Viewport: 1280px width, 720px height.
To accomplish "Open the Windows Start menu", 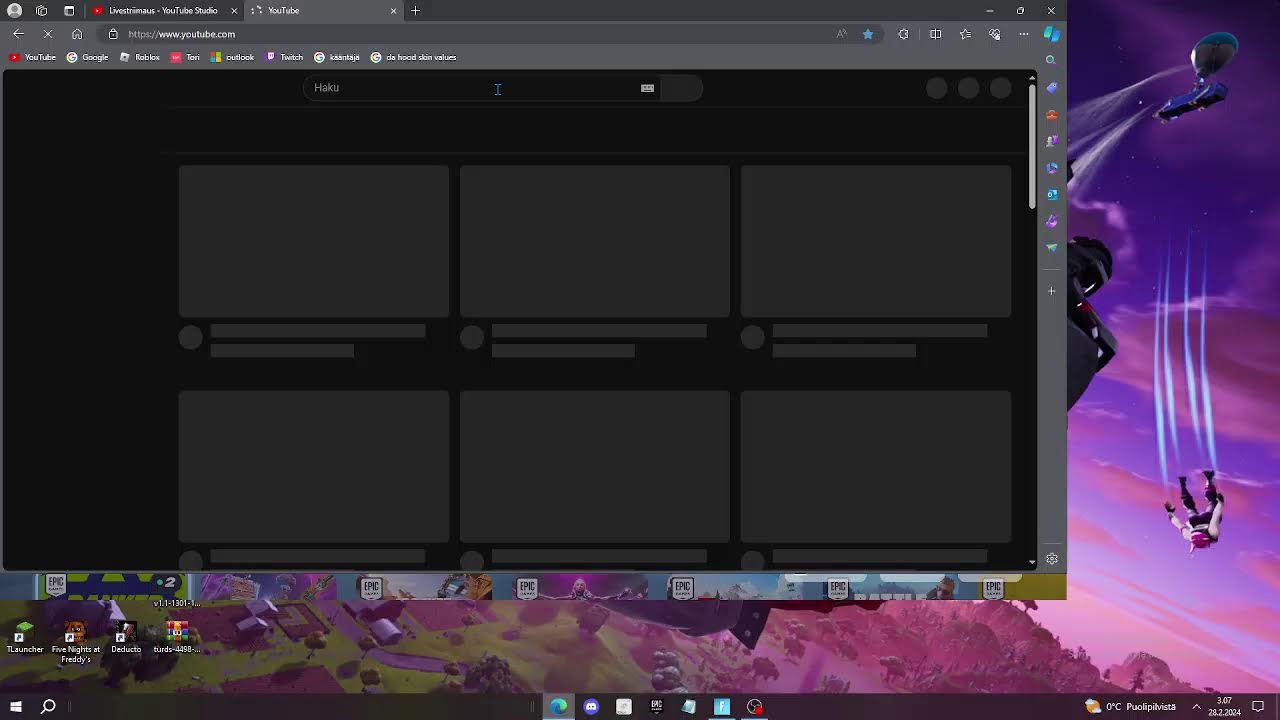I will coord(16,707).
